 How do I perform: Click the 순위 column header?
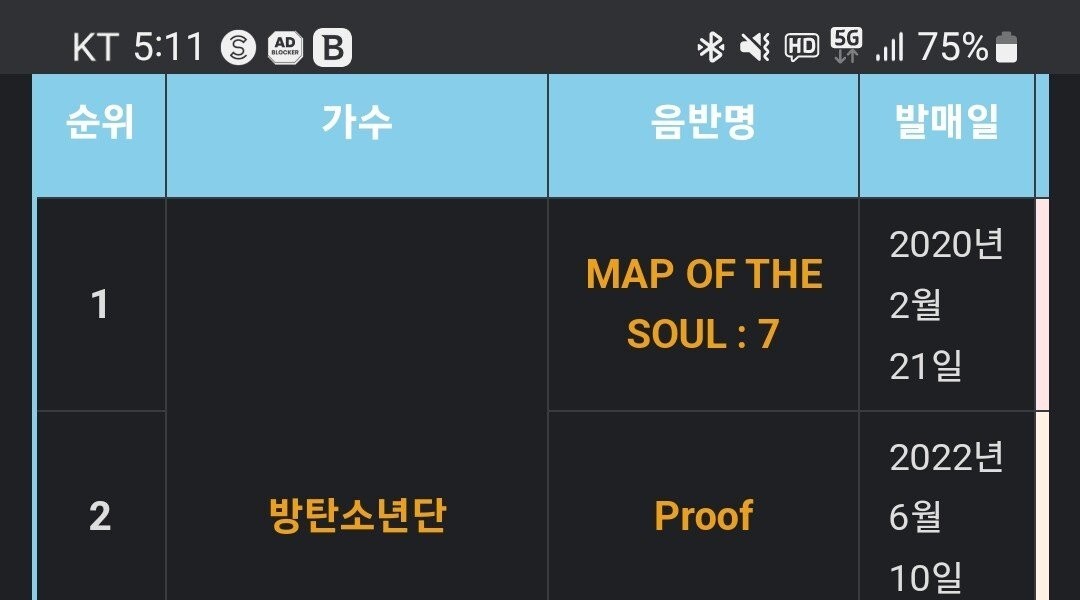(100, 123)
